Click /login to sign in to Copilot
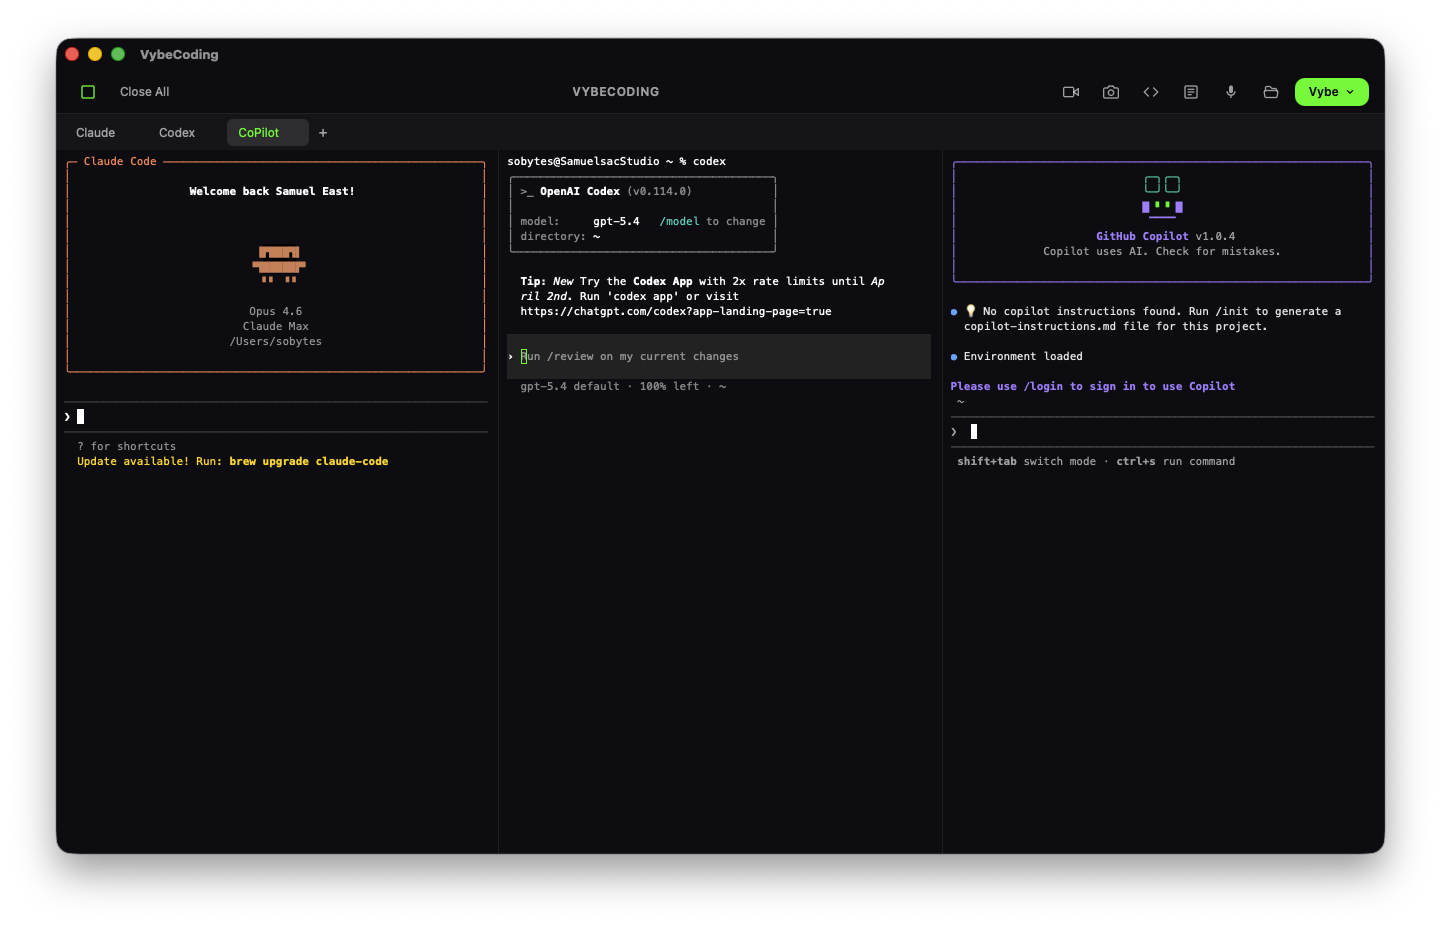Screen dimensions: 1441x928 (1046, 385)
